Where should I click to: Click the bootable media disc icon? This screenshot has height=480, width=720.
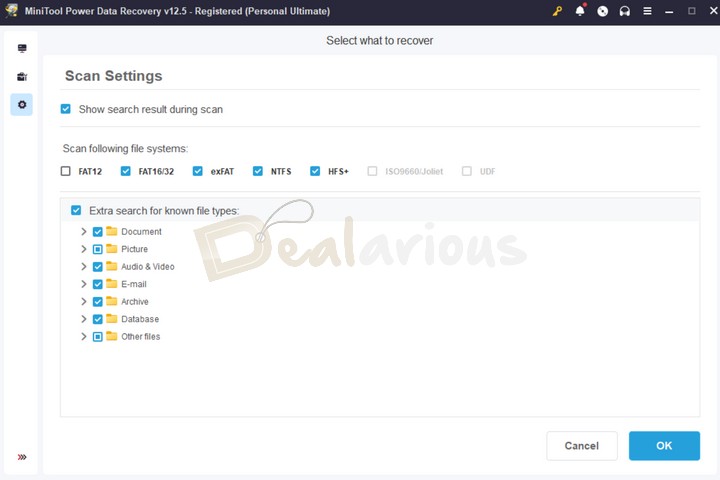click(602, 11)
